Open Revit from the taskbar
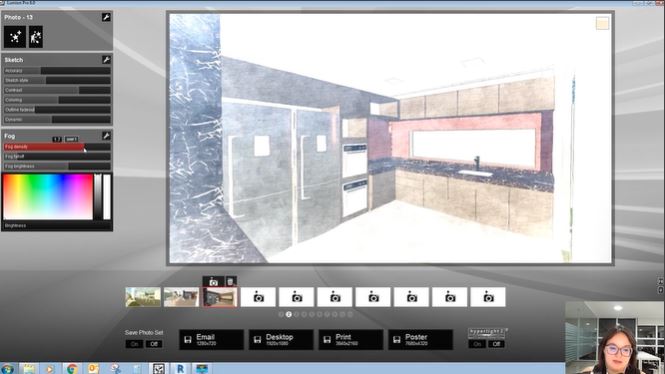 [x=180, y=368]
